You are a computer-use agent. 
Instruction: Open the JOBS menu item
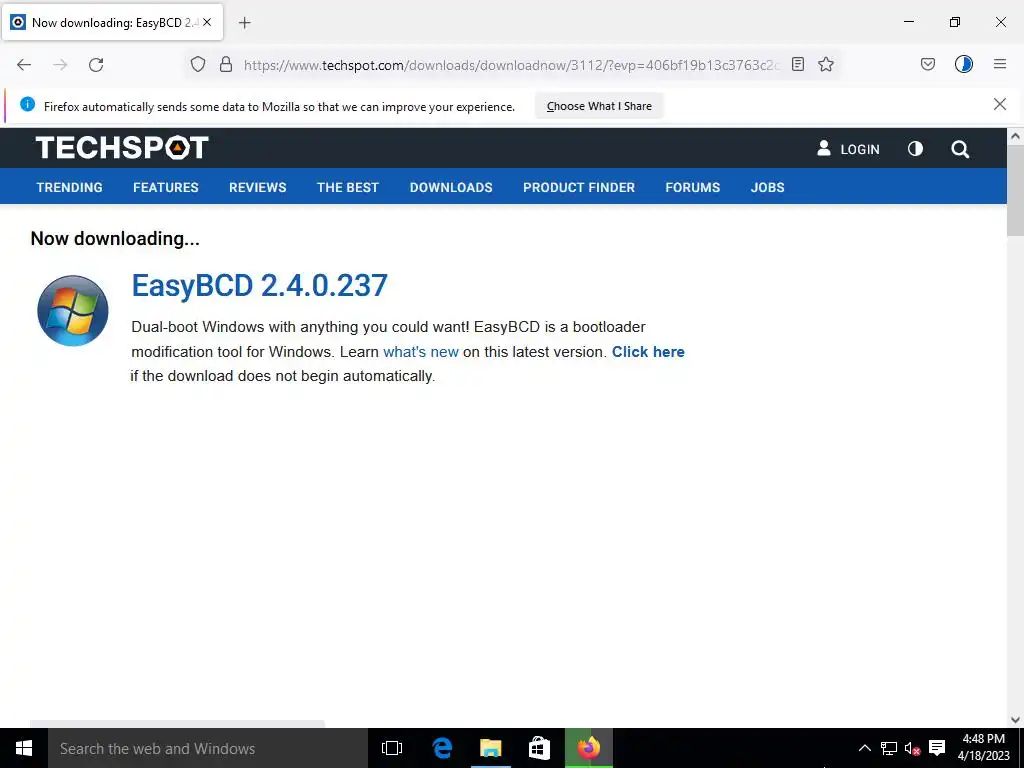pos(767,187)
